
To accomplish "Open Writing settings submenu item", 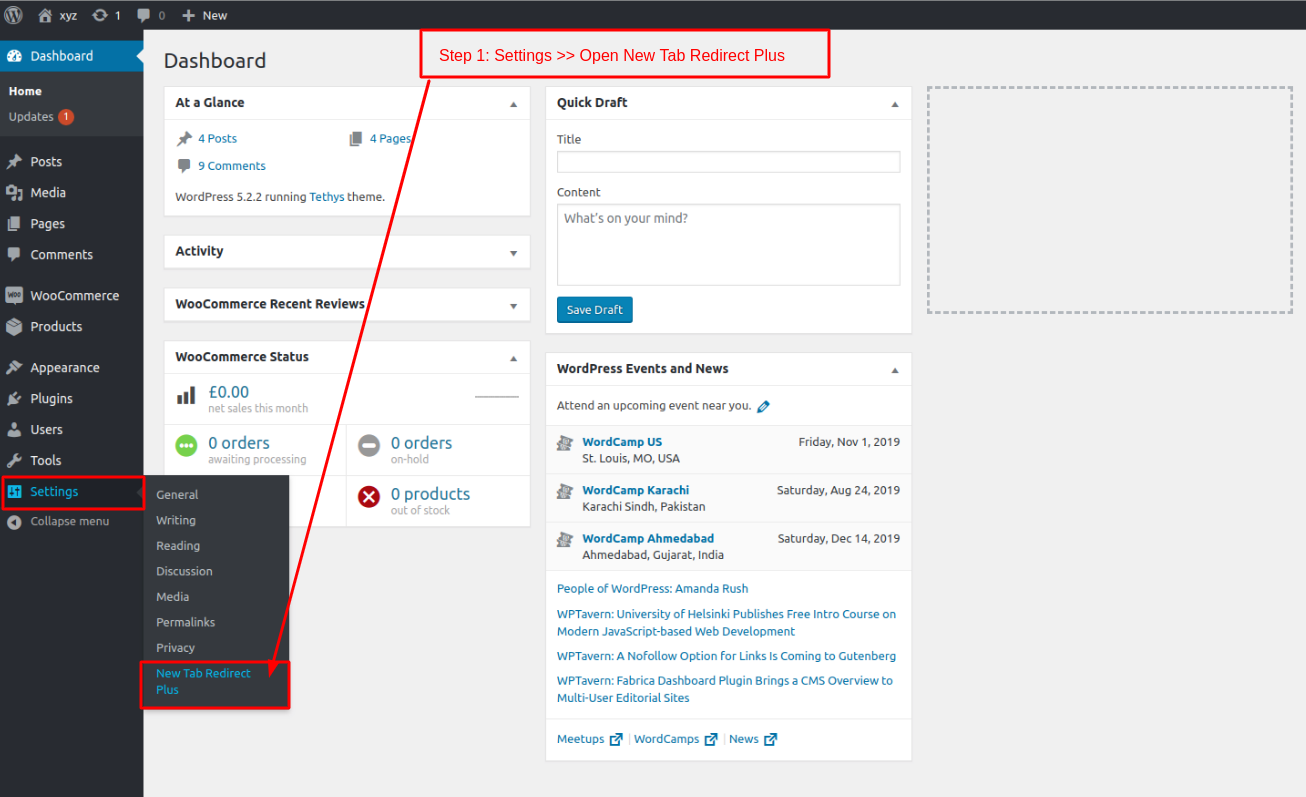I will pyautogui.click(x=176, y=520).
